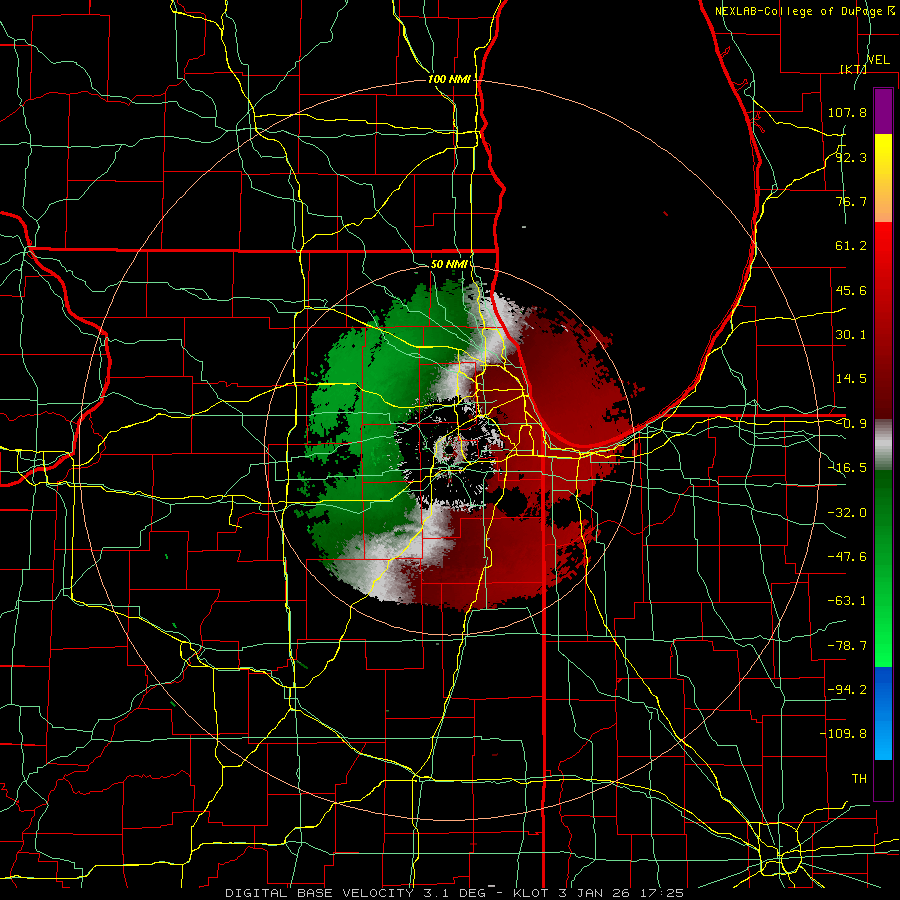Click the Digital Base Velocity caption at bottom
Image resolution: width=900 pixels, height=900 pixels.
pyautogui.click(x=454, y=893)
